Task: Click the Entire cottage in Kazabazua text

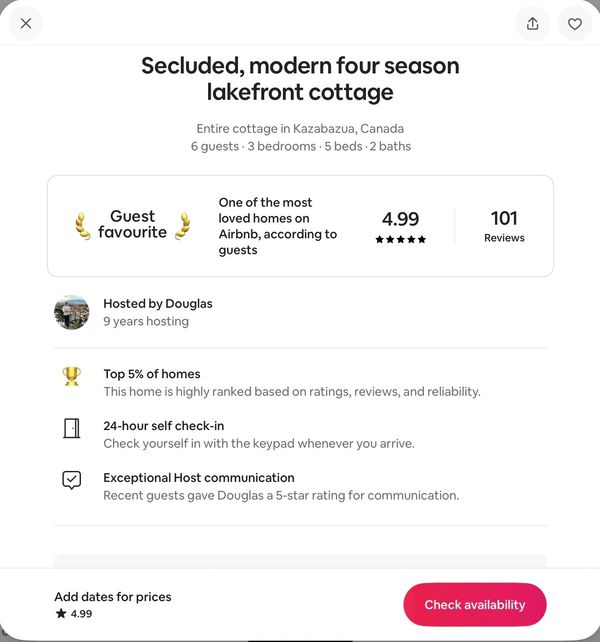Action: tap(300, 128)
